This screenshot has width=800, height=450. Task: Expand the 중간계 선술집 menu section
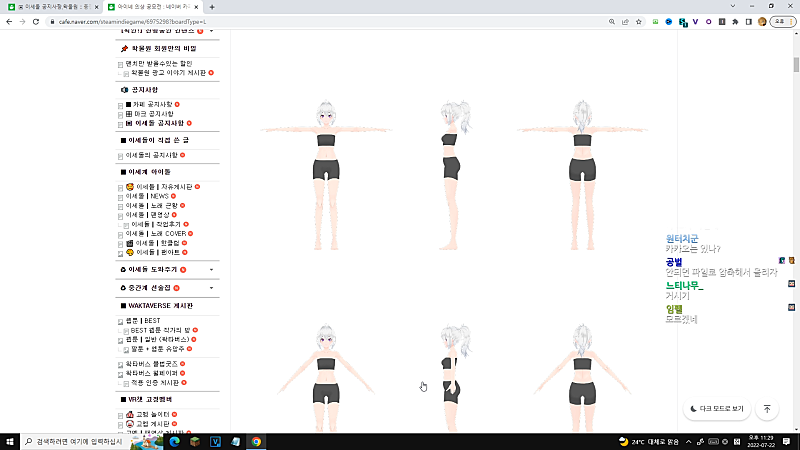coord(211,287)
